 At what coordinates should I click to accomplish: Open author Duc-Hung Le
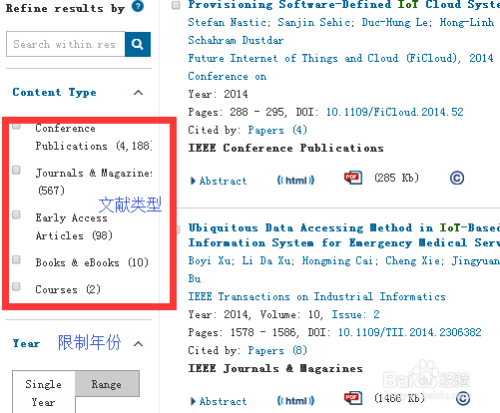coord(396,22)
